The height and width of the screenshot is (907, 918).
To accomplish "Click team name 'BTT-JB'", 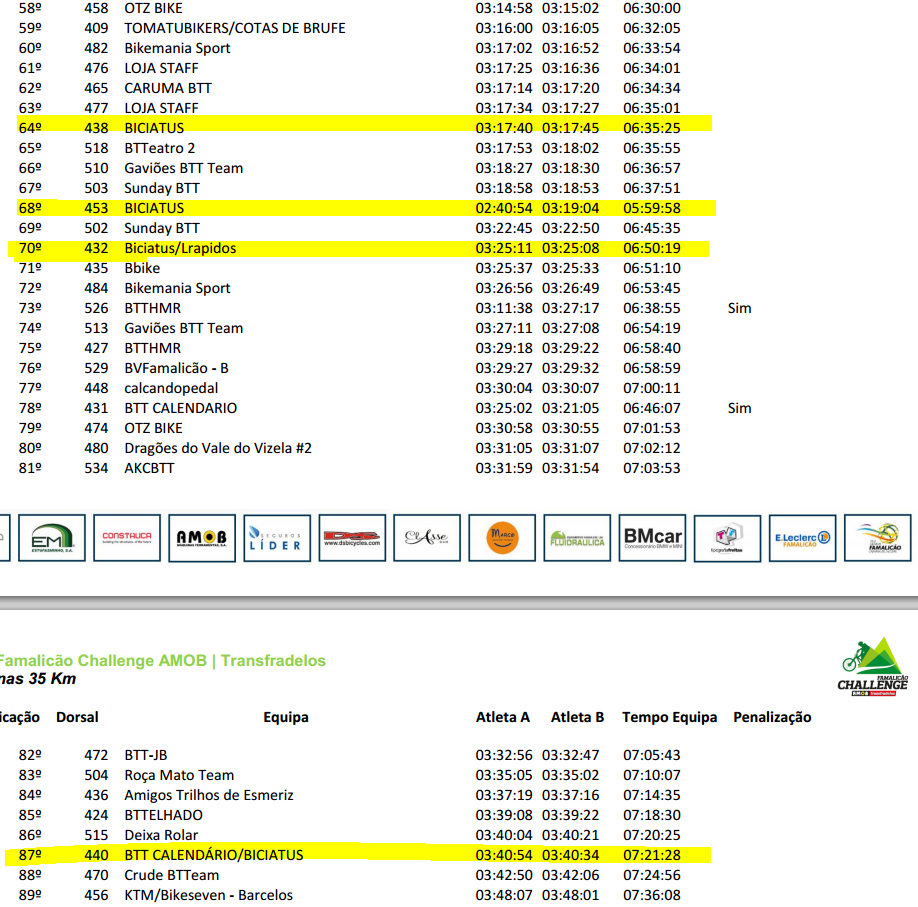I will point(146,755).
